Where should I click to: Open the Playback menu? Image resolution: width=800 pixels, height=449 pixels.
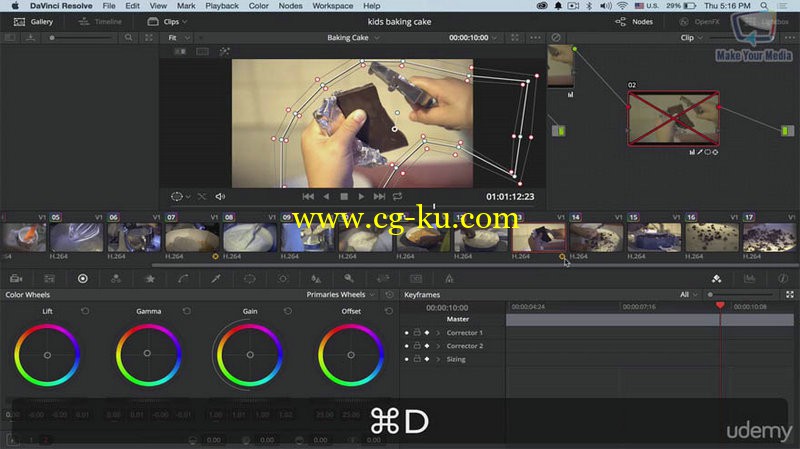[x=221, y=6]
